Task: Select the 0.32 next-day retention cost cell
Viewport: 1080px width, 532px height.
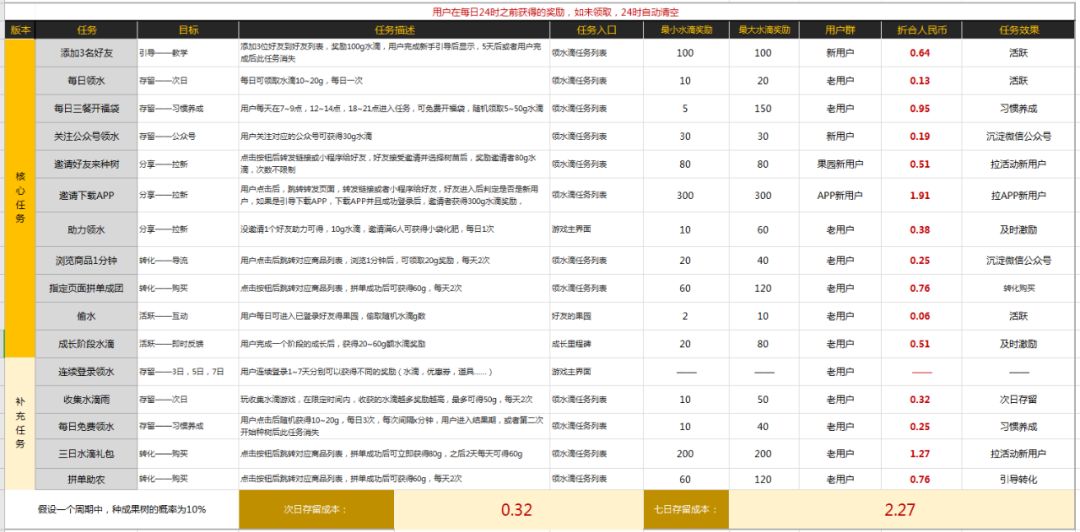Action: coord(518,510)
